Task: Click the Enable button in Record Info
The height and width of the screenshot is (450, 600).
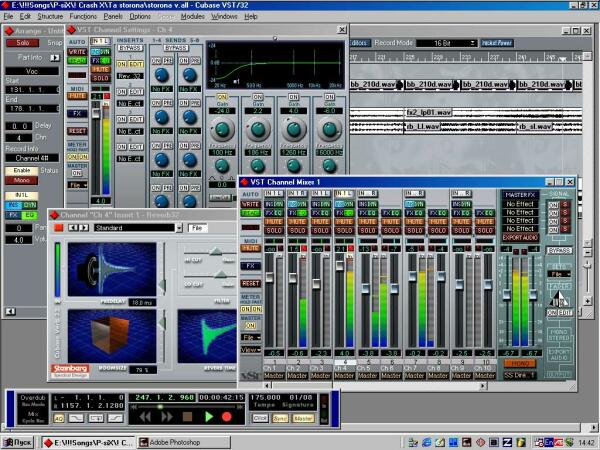Action: (22, 170)
